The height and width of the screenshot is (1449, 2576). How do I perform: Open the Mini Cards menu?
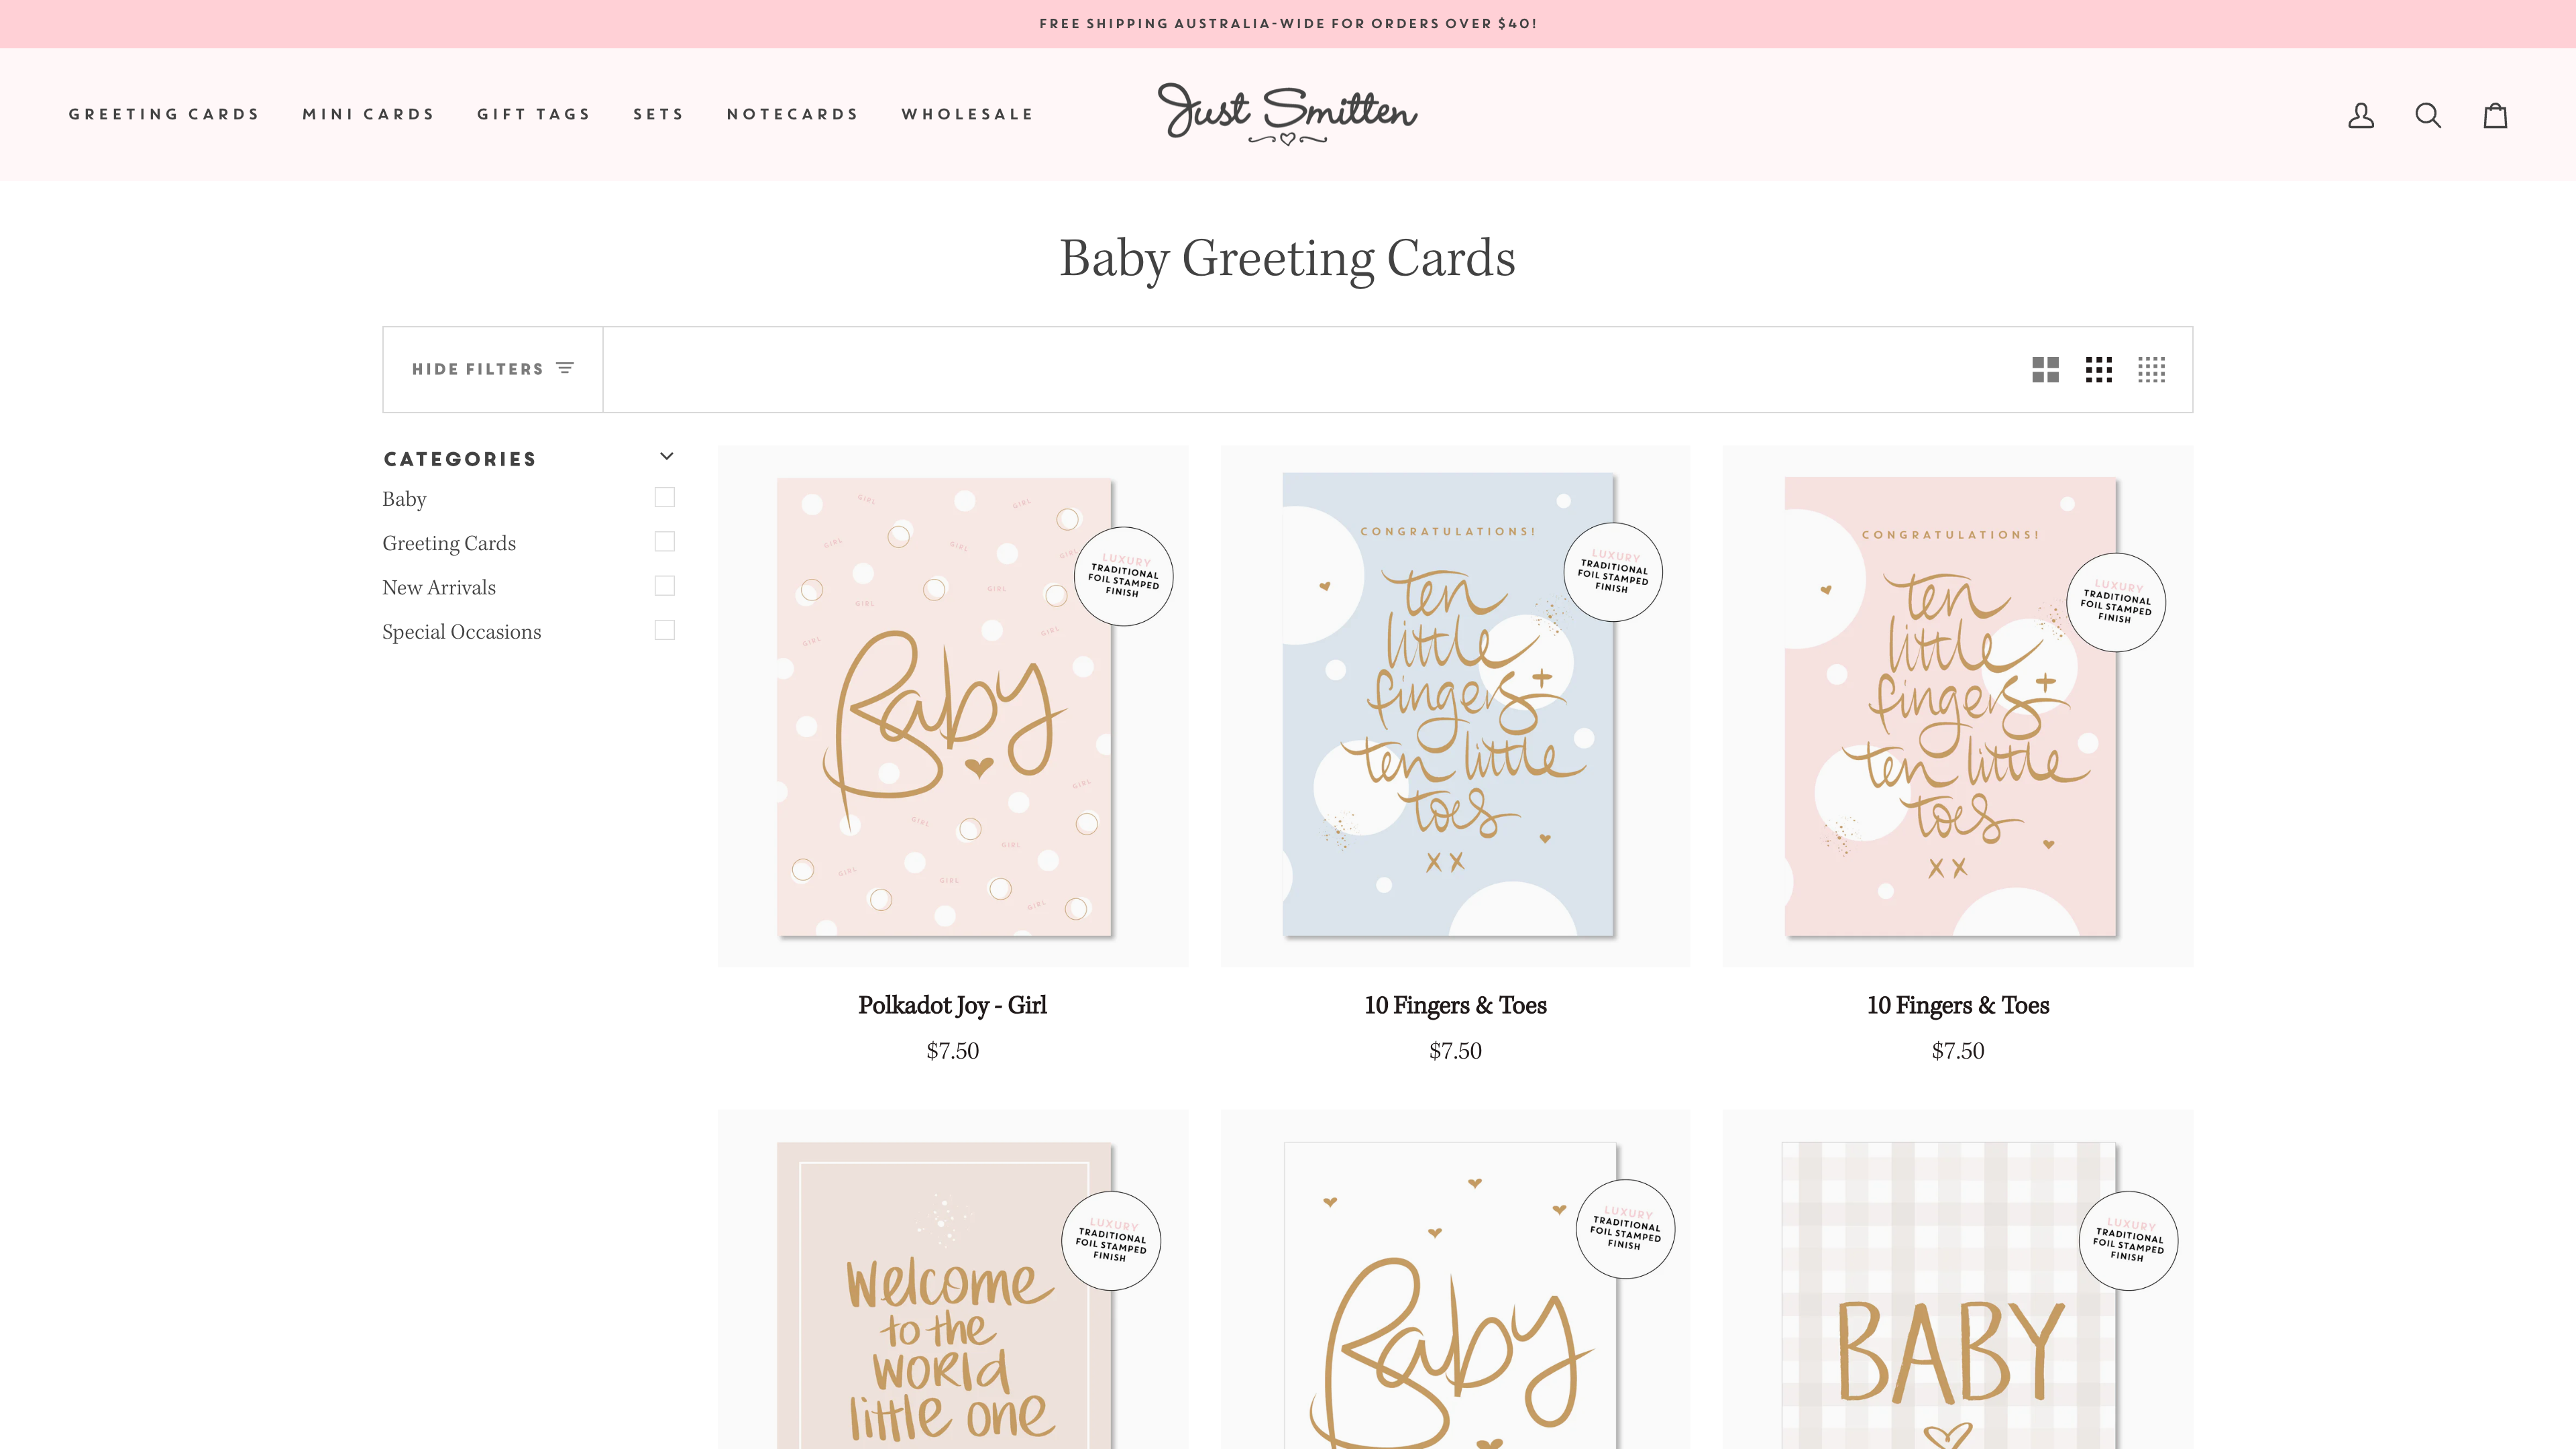pos(368,114)
